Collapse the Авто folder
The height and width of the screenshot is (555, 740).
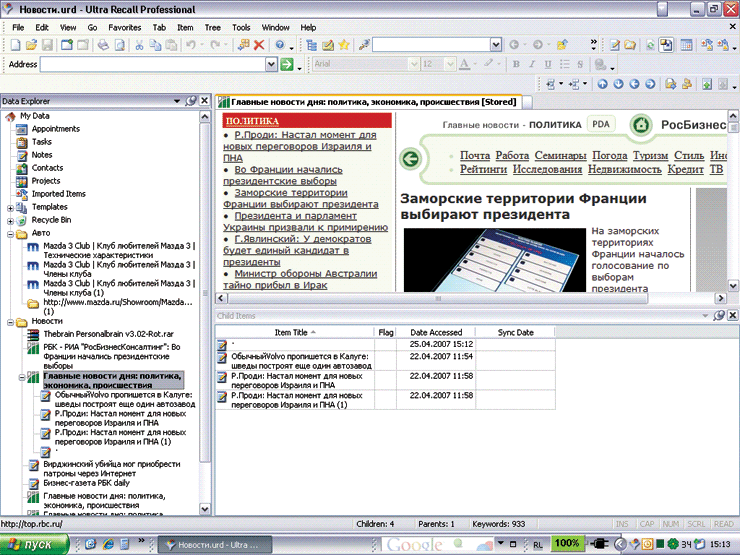coord(10,234)
